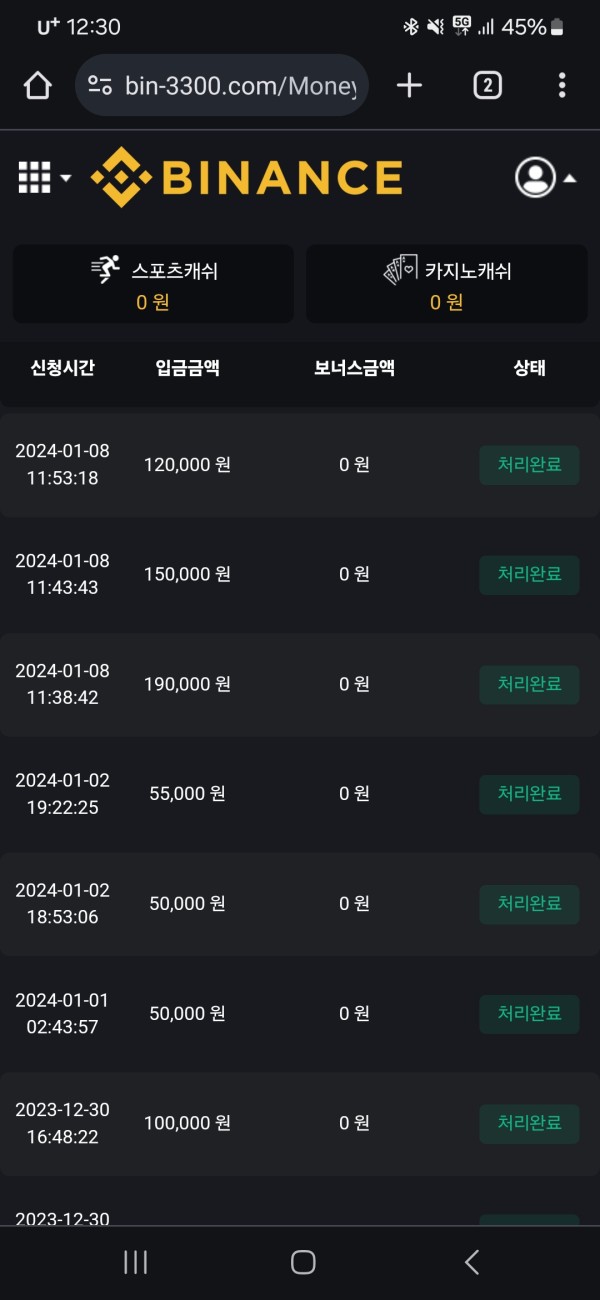Tap the 신청시간 column header
The width and height of the screenshot is (600, 1300).
63,368
